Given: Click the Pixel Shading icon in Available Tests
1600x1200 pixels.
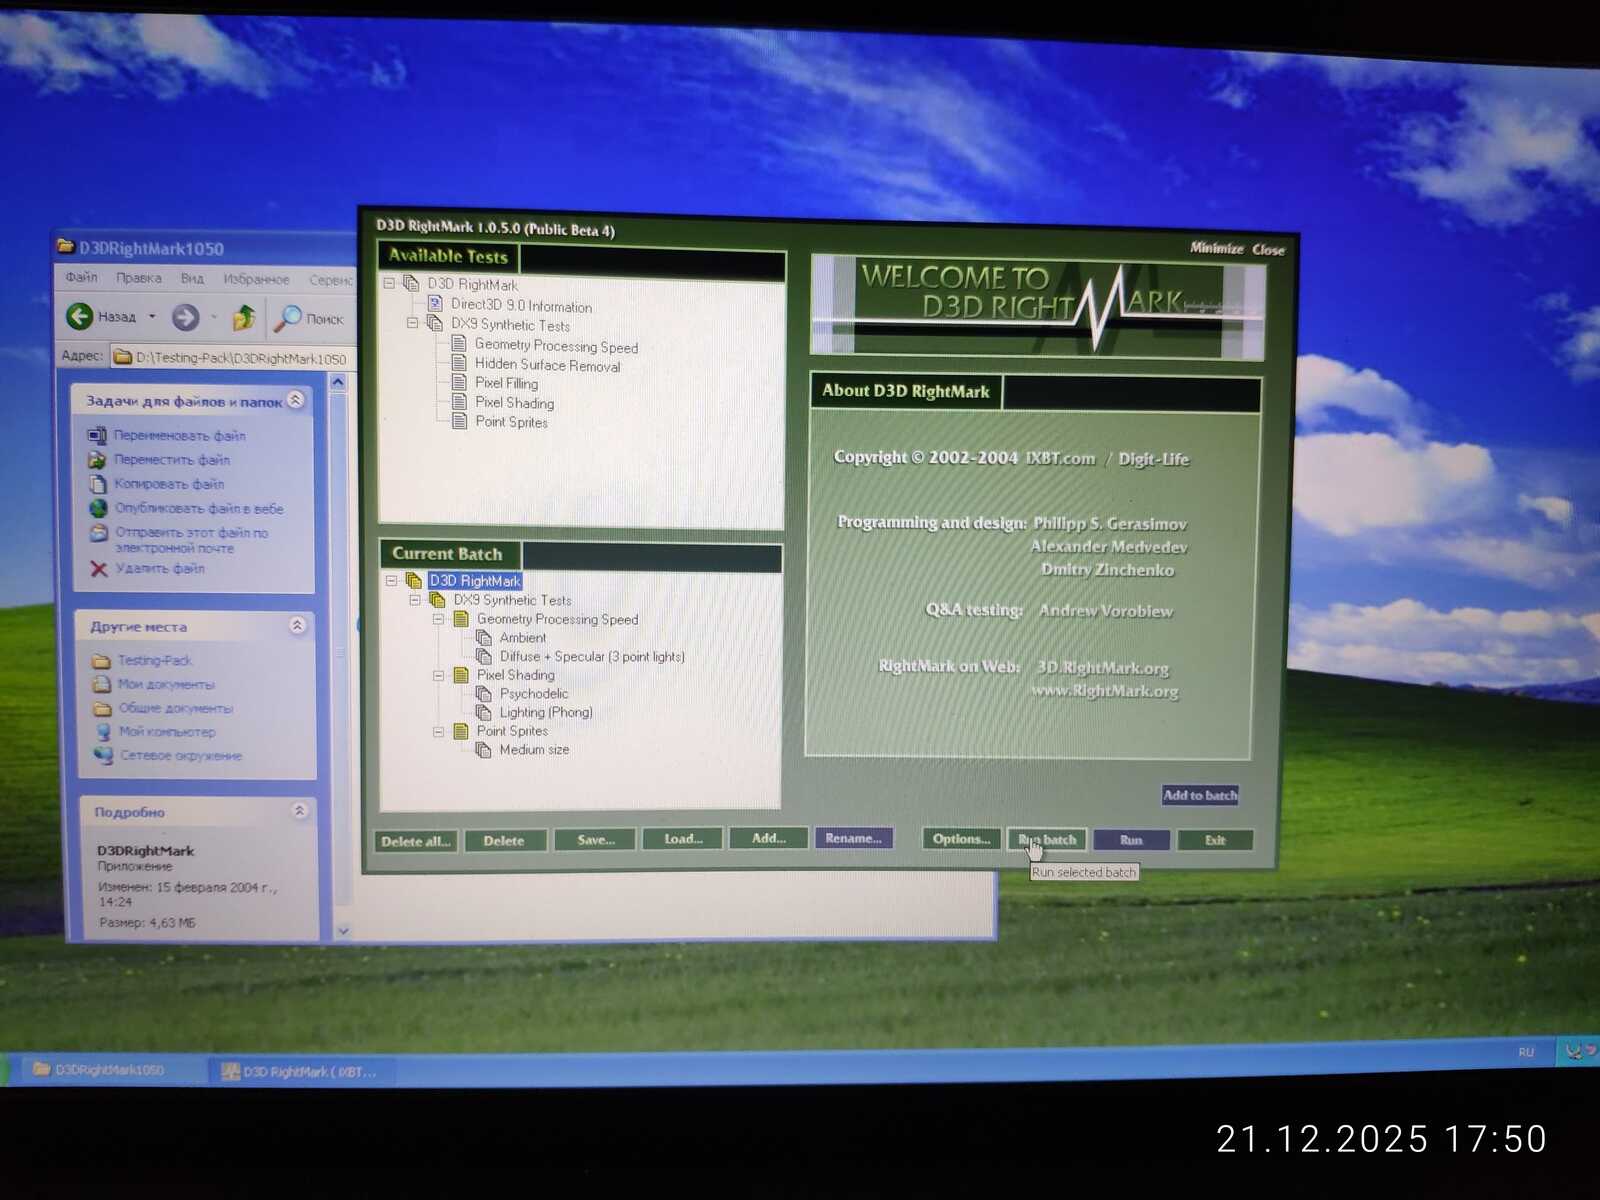Looking at the screenshot, I should [459, 401].
